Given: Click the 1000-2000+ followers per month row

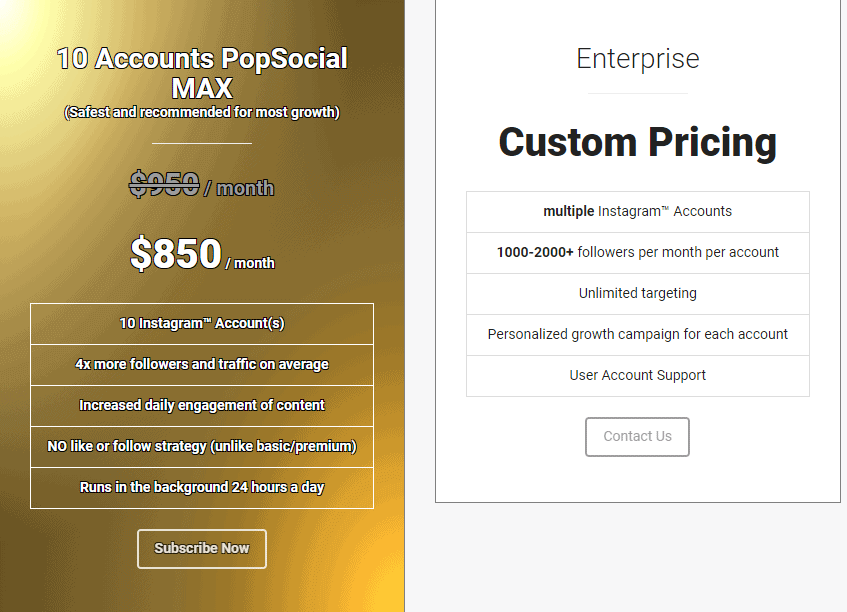Looking at the screenshot, I should [x=637, y=253].
